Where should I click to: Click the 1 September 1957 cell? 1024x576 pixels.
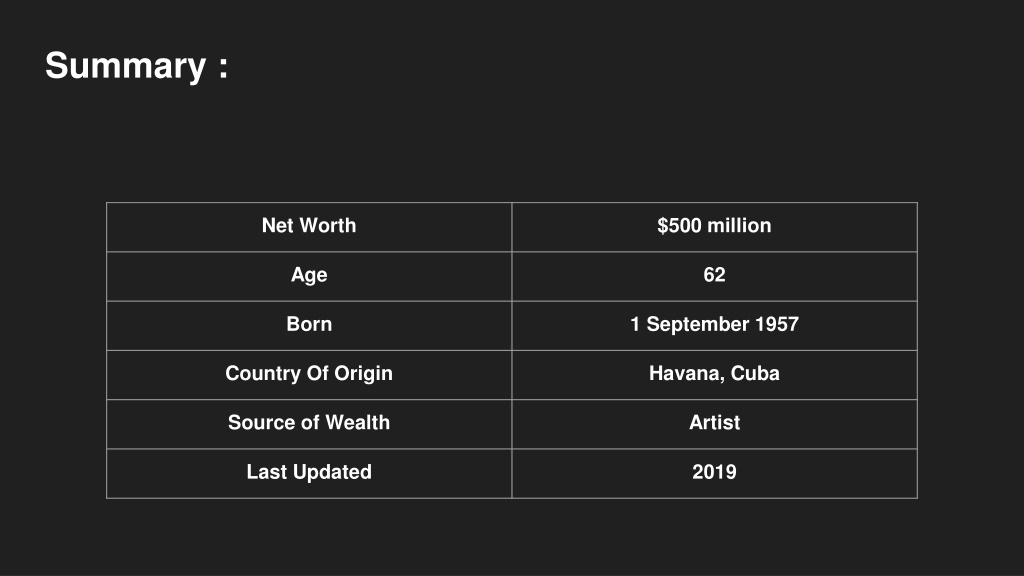click(714, 325)
